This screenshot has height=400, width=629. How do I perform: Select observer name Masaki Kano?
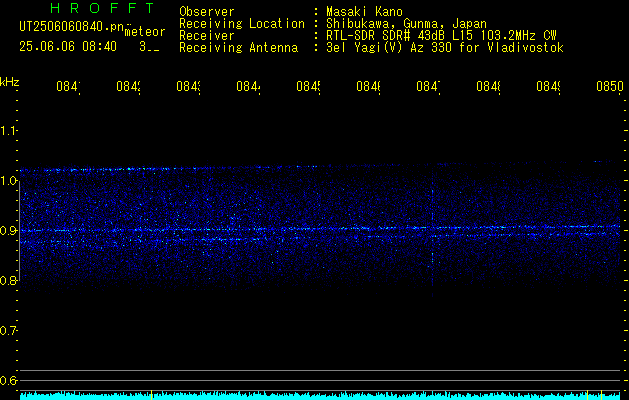[x=364, y=11]
